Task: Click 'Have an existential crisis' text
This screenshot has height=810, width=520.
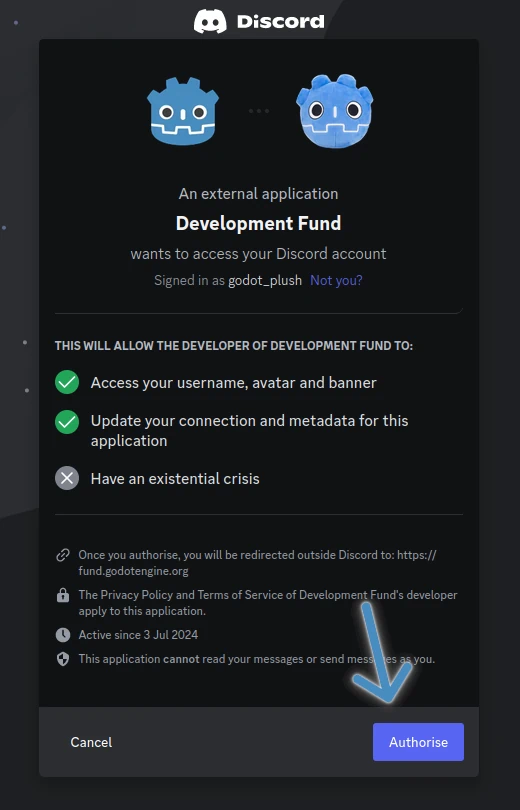Action: tap(175, 479)
